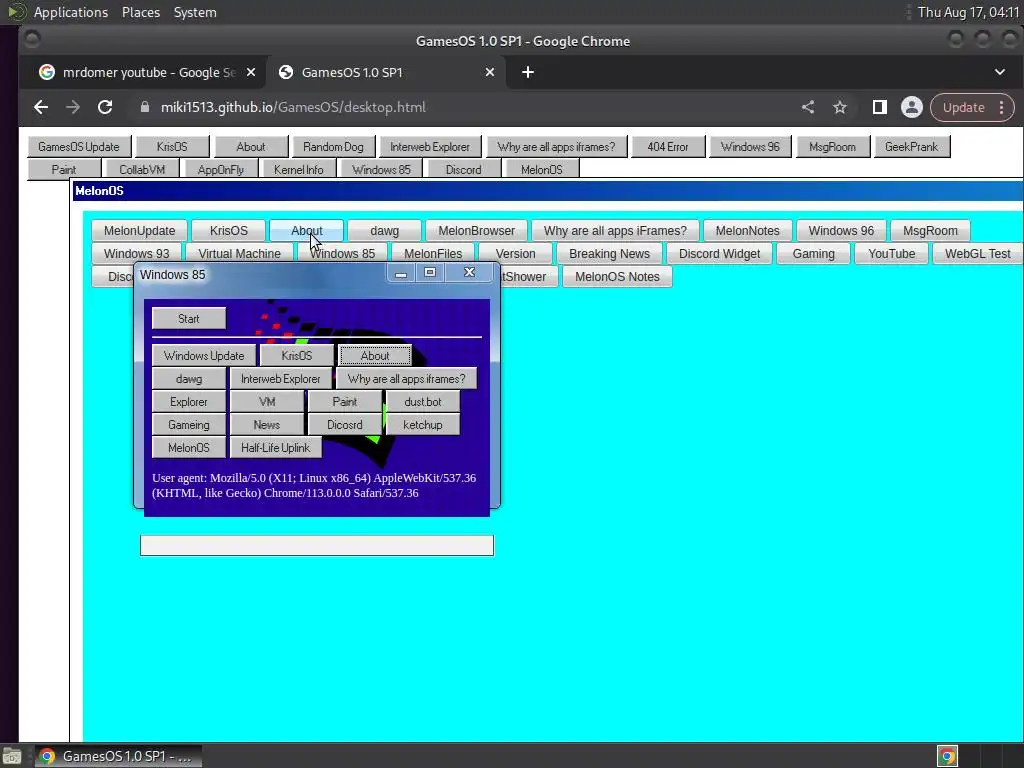The width and height of the screenshot is (1024, 768).
Task: Bookmark the page with the star icon
Action: [x=840, y=107]
